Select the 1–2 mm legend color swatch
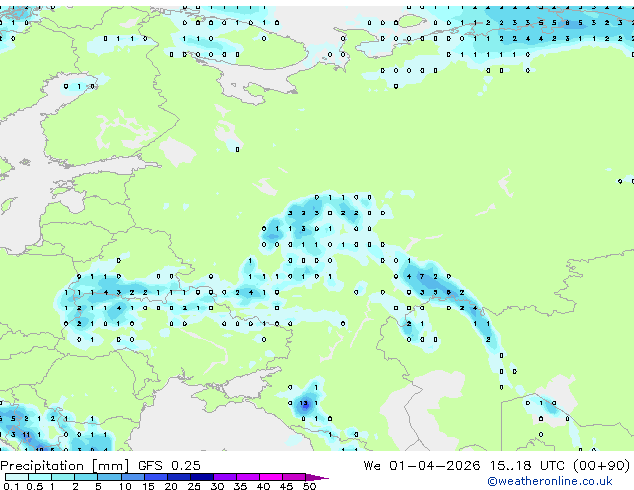The image size is (634, 490). click(63, 477)
